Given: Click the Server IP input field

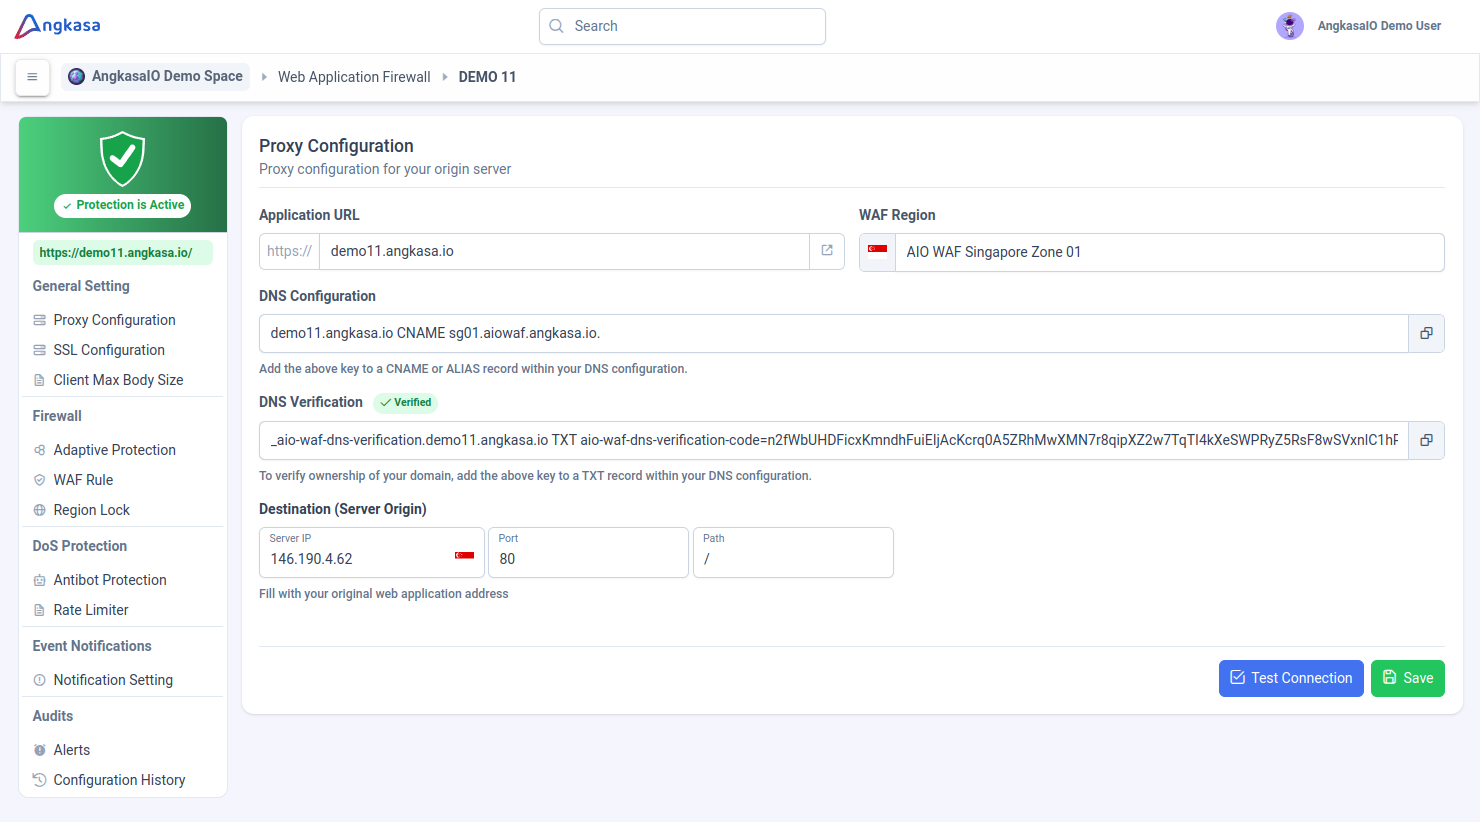Looking at the screenshot, I should [x=372, y=553].
